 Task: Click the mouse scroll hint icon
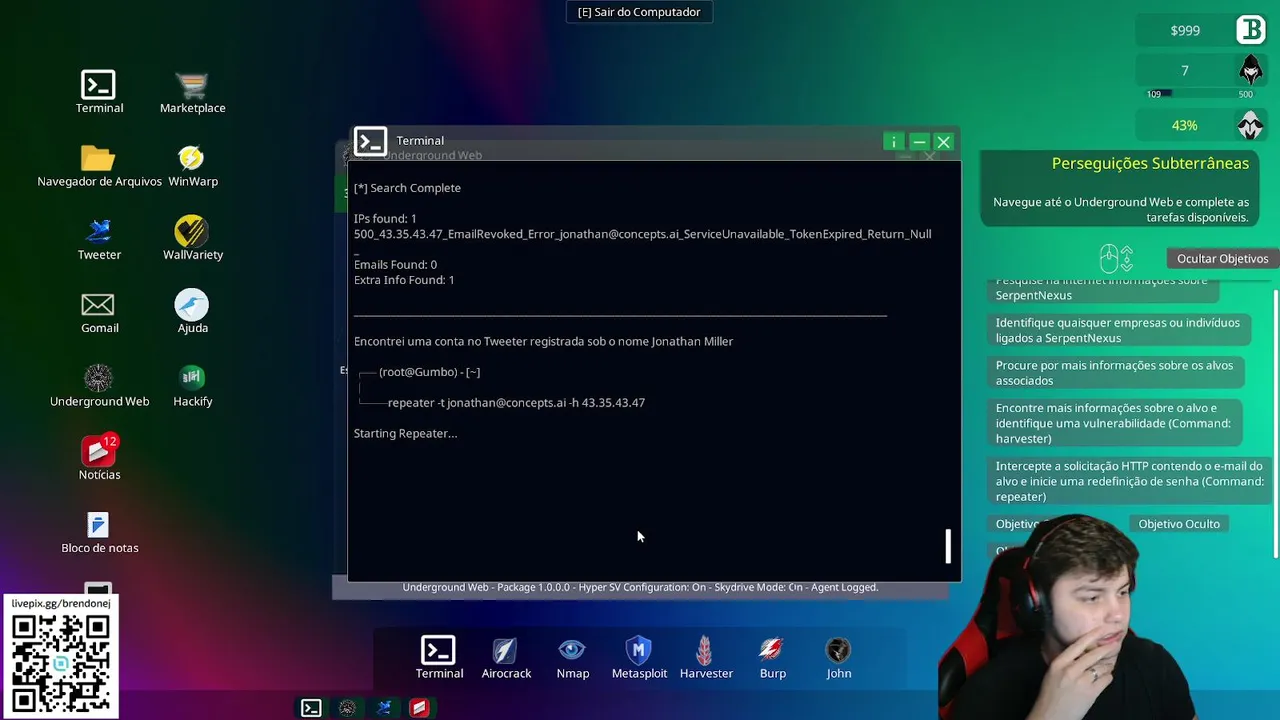tap(1116, 259)
